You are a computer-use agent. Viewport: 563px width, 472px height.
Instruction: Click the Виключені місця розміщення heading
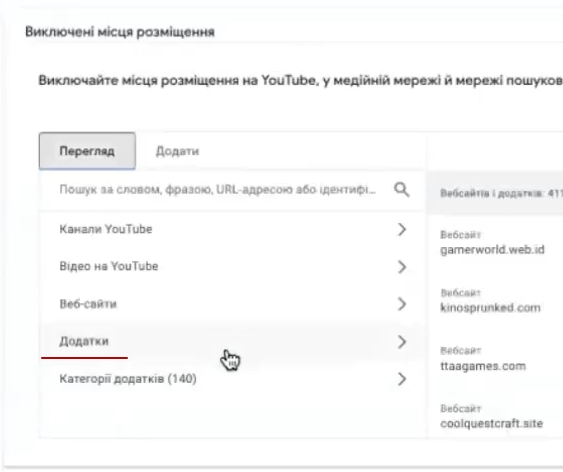120,32
